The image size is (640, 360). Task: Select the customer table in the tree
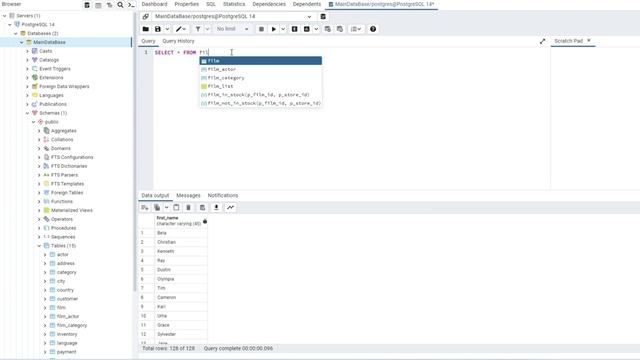click(67, 299)
